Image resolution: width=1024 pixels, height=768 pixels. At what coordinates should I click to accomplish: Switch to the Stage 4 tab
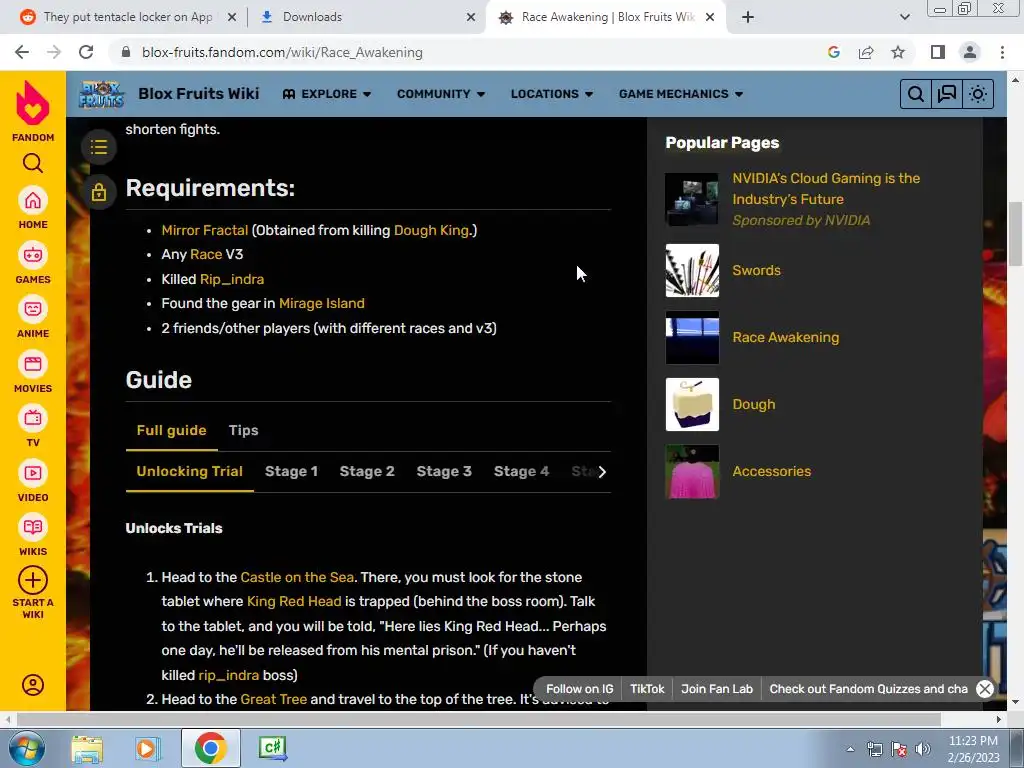521,472
